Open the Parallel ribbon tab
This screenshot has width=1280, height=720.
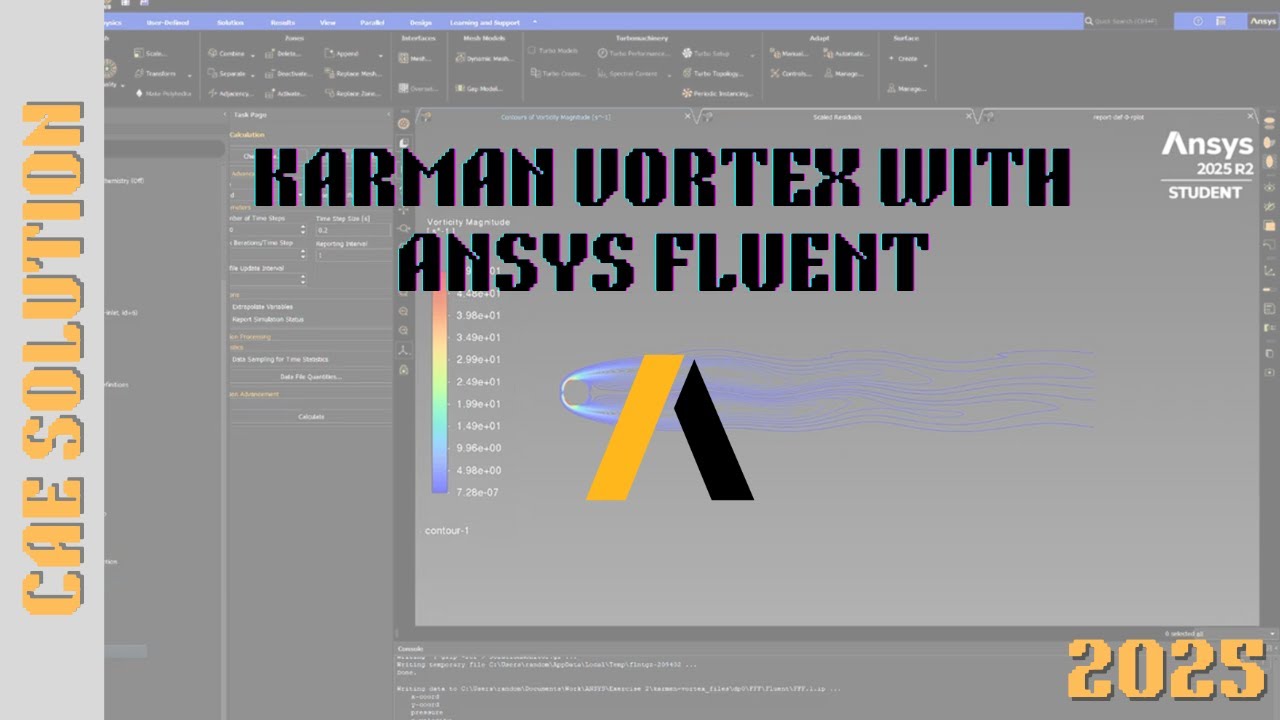click(371, 22)
